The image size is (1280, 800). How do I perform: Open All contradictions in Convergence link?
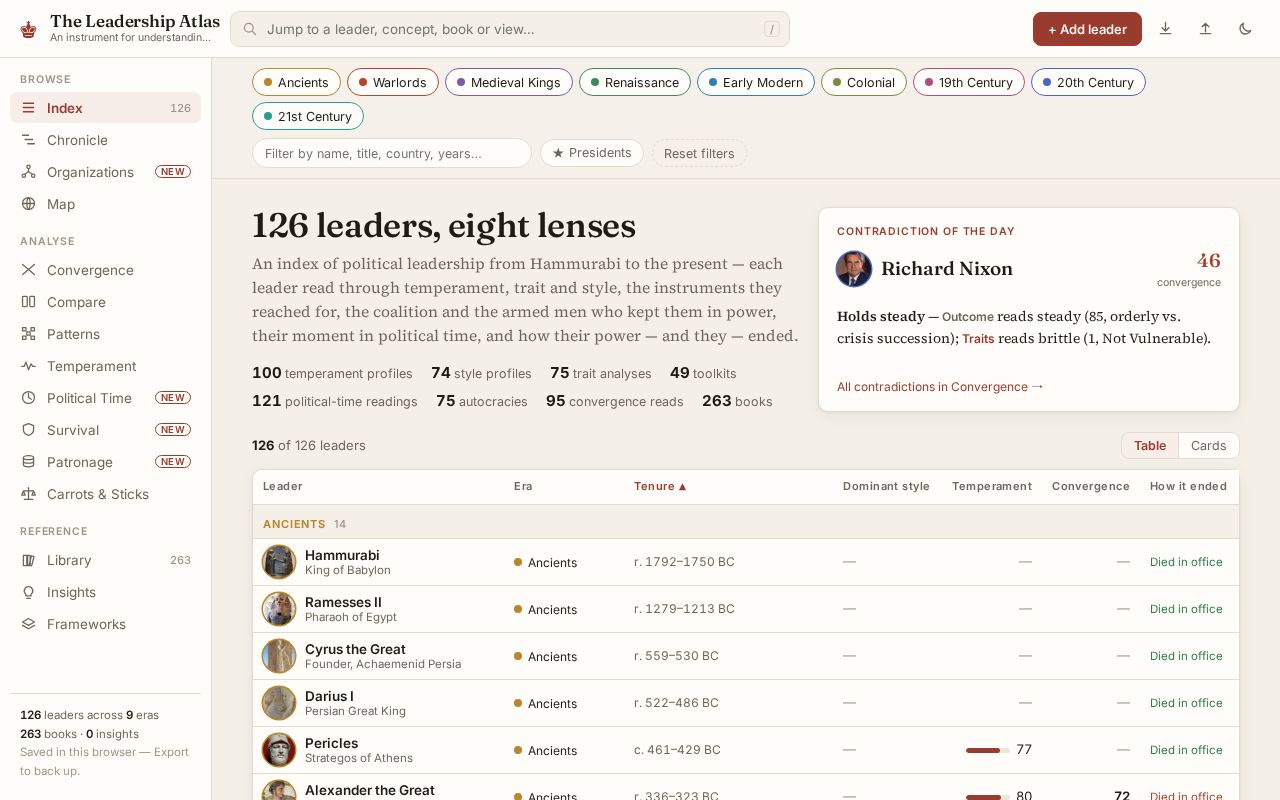(x=940, y=386)
